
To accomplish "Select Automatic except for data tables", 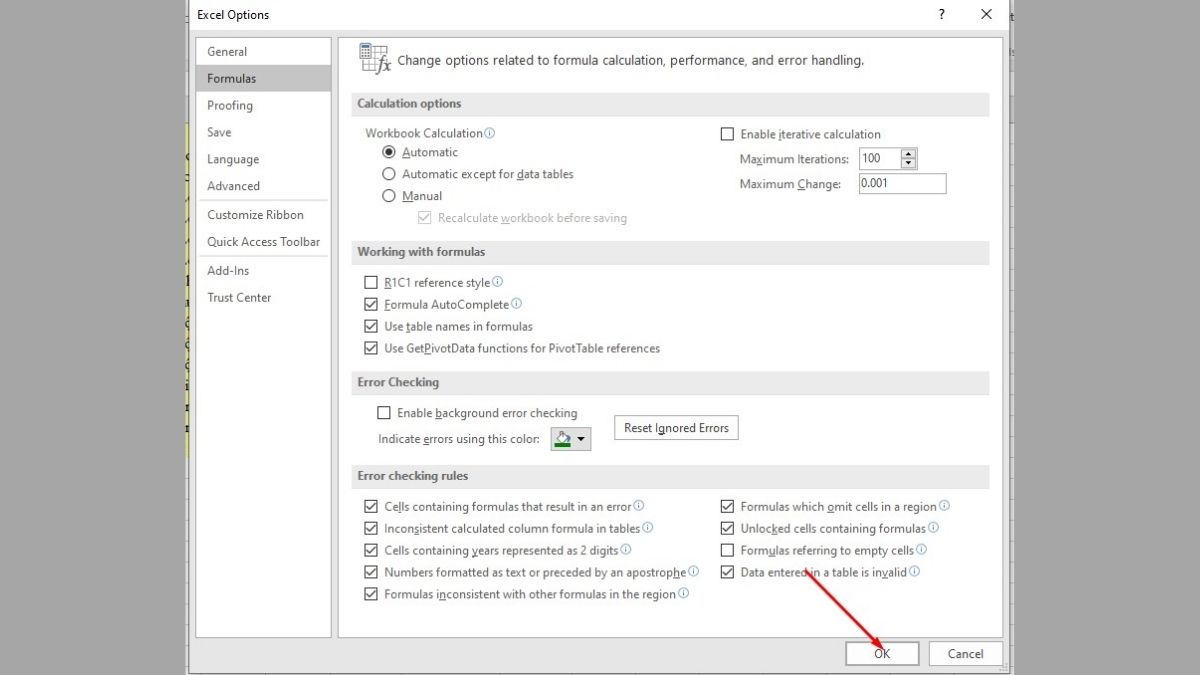I will tap(389, 174).
